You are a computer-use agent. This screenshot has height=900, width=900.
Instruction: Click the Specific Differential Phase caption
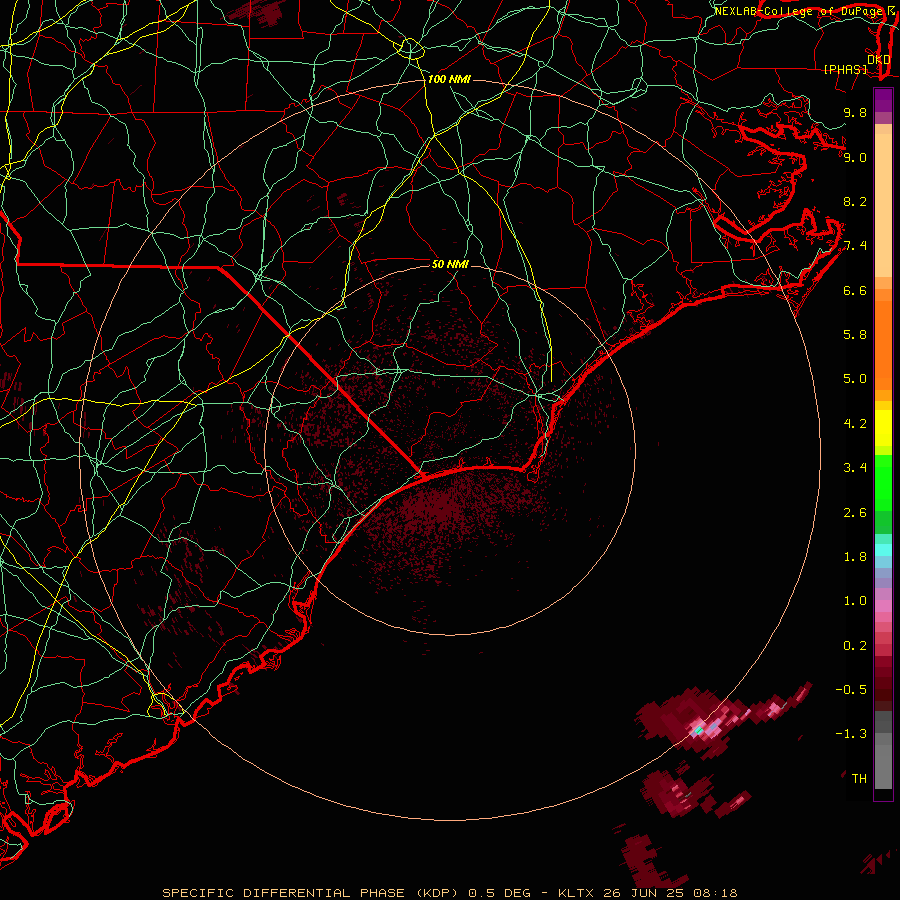[x=449, y=893]
